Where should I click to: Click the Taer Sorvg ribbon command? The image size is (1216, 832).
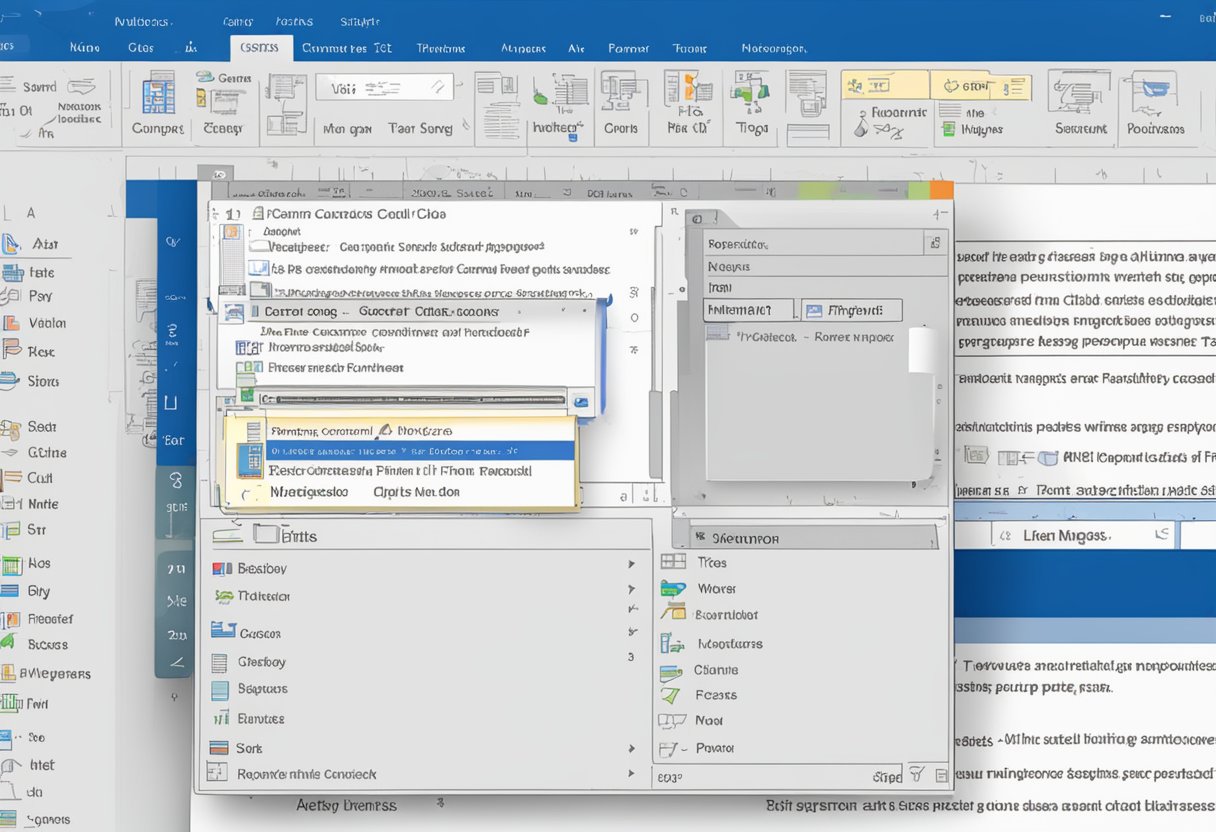(420, 128)
